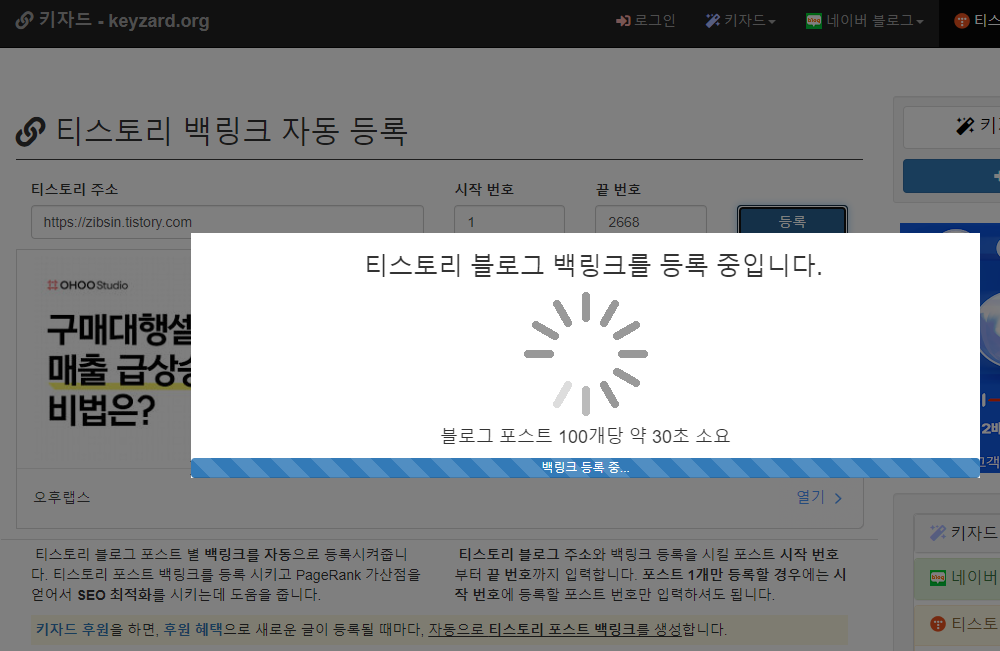Click the loading spinner in the dialog
1000x651 pixels.
[x=585, y=354]
